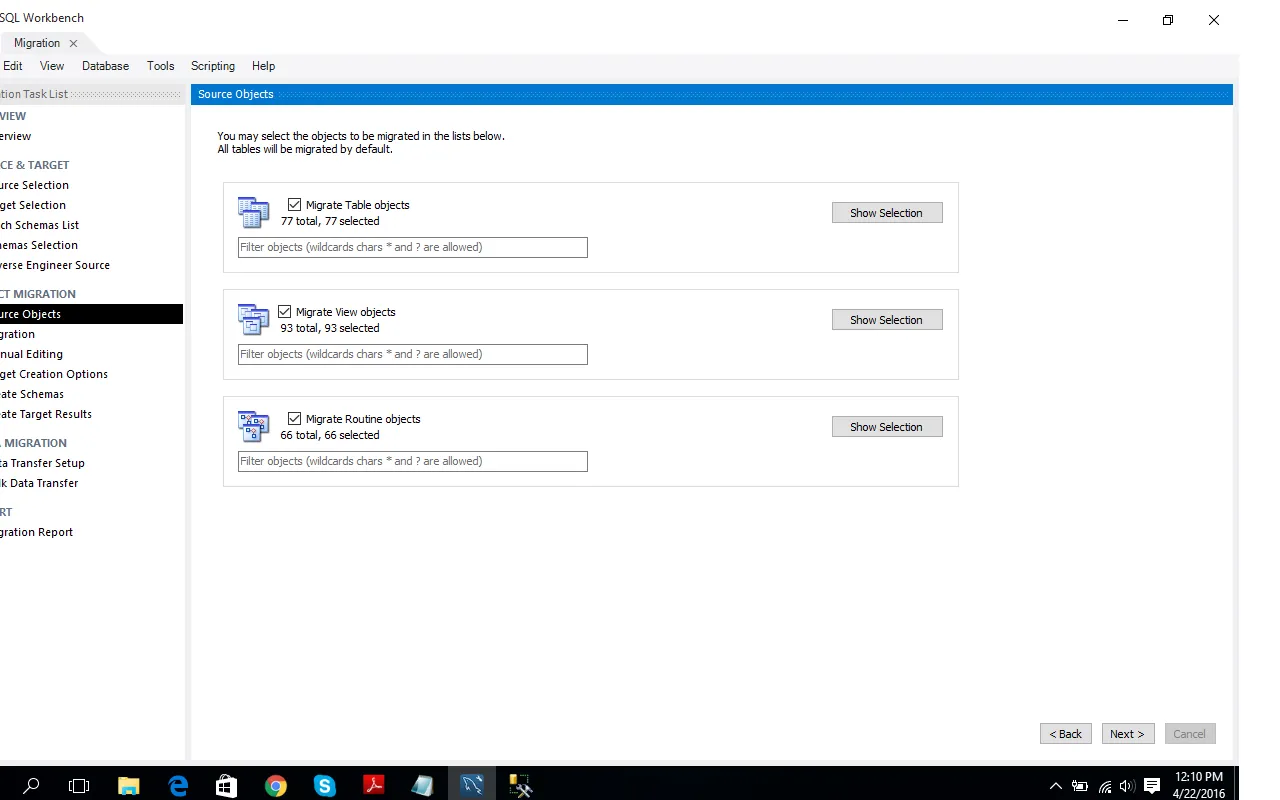1280x800 pixels.
Task: Open the View menu
Action: (x=52, y=66)
